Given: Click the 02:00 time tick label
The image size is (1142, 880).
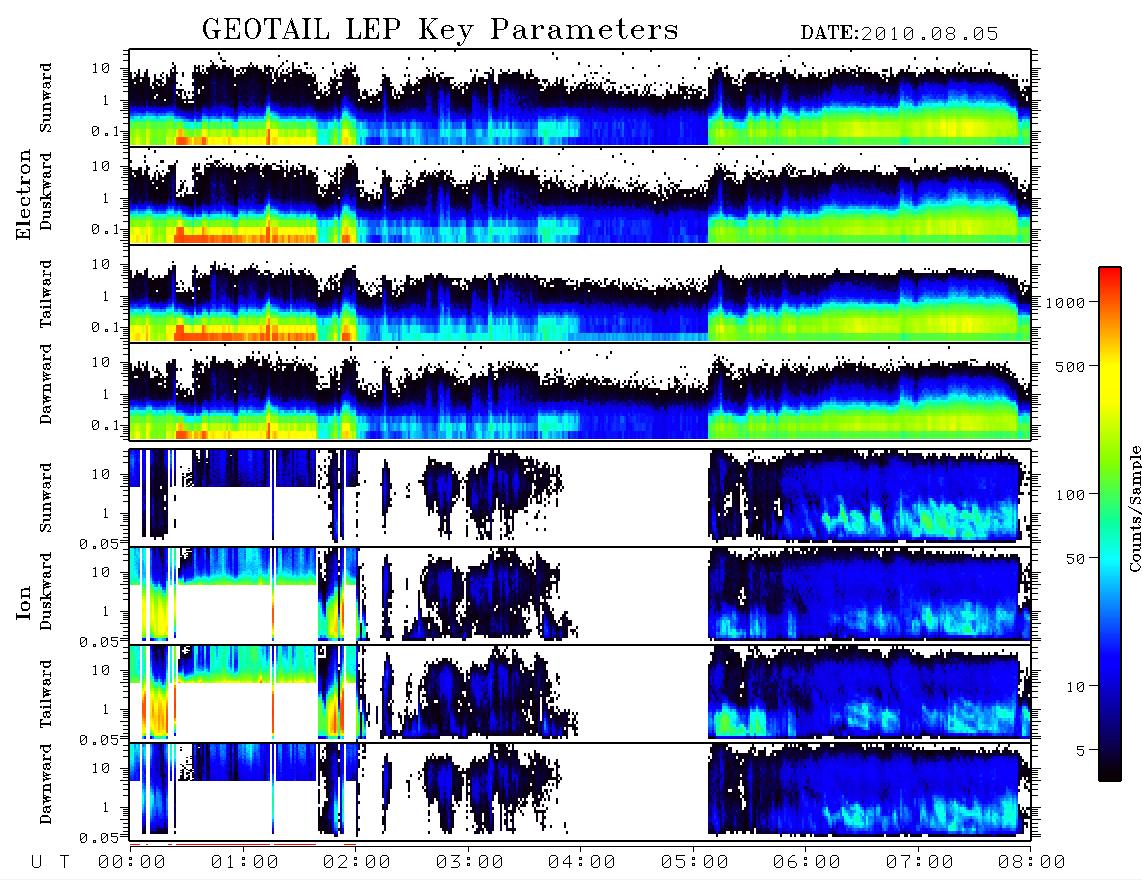Looking at the screenshot, I should coord(357,862).
